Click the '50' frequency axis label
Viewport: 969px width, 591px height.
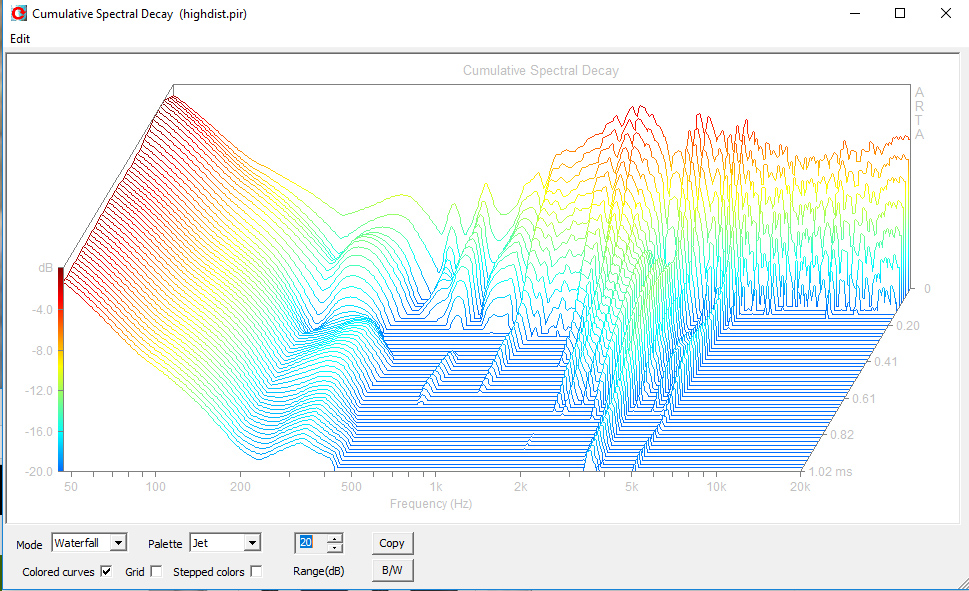point(71,487)
